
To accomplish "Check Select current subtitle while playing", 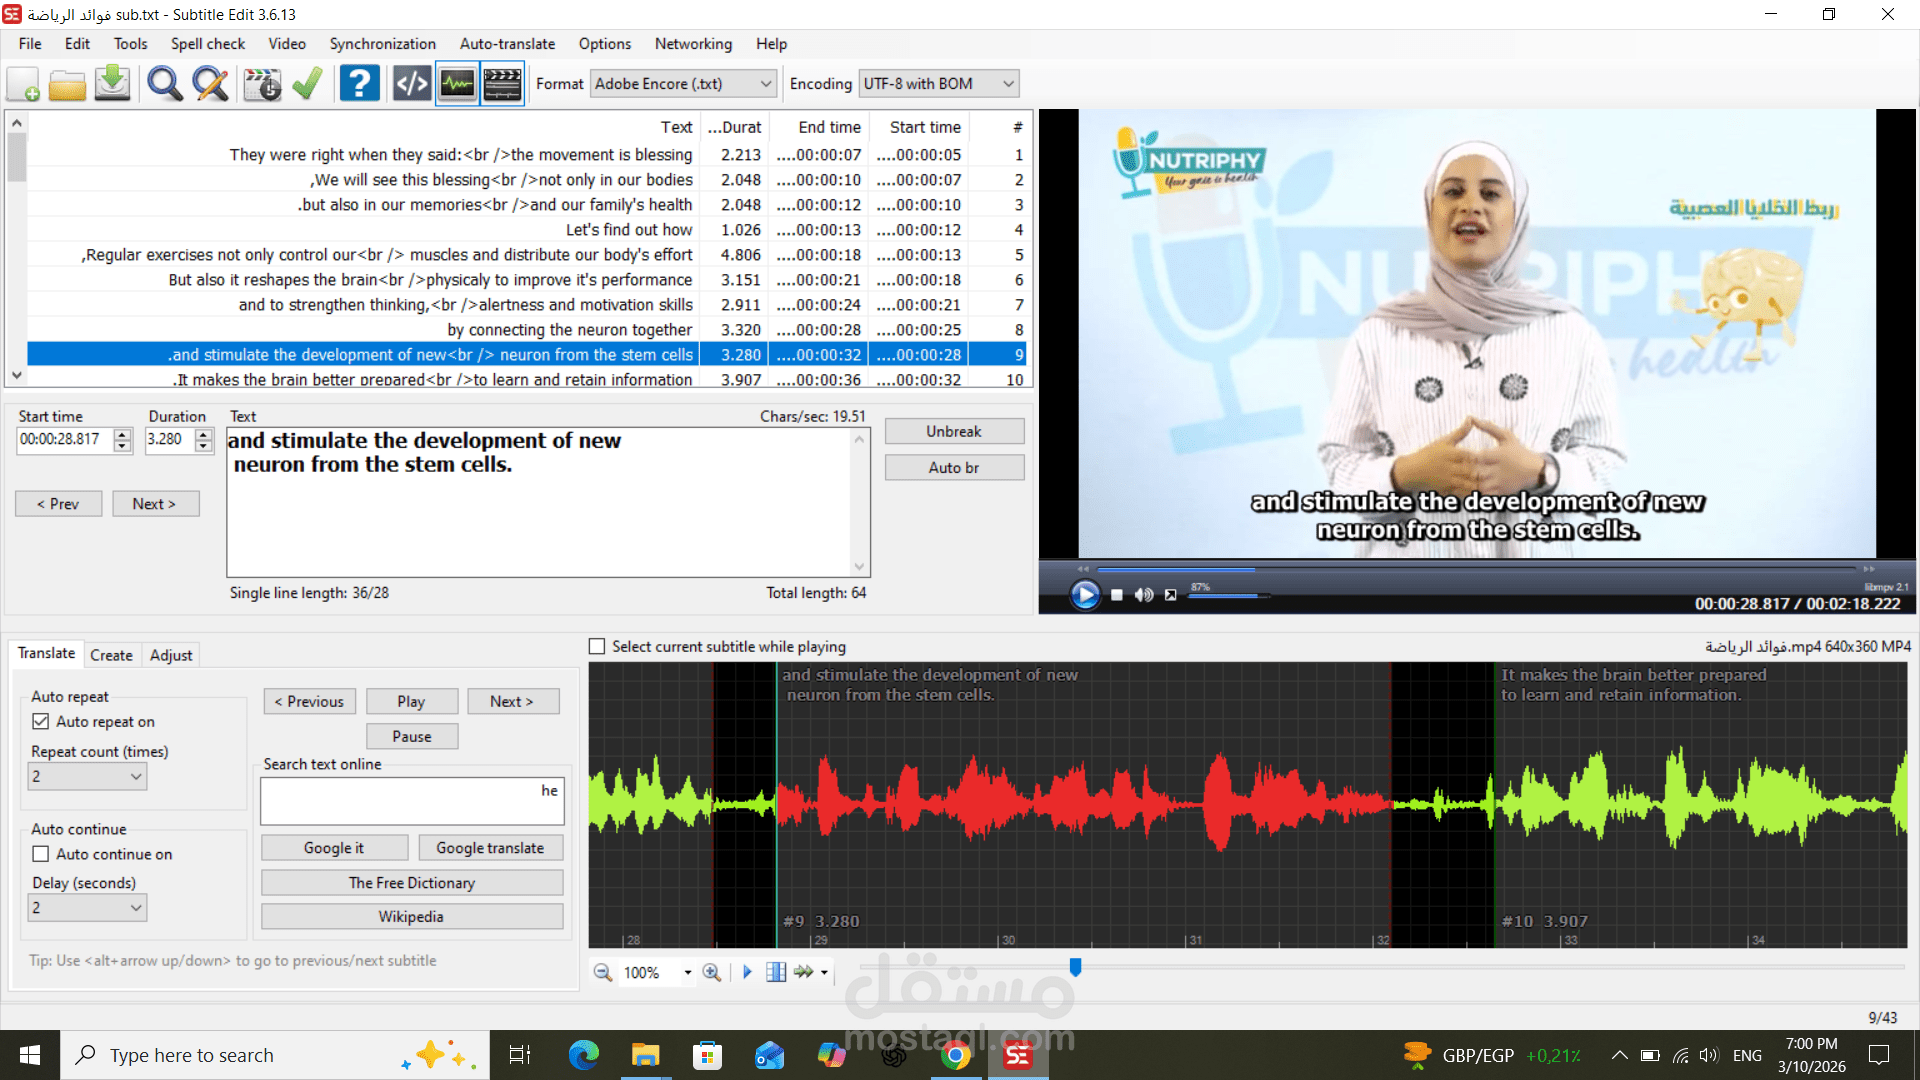I will pyautogui.click(x=597, y=647).
